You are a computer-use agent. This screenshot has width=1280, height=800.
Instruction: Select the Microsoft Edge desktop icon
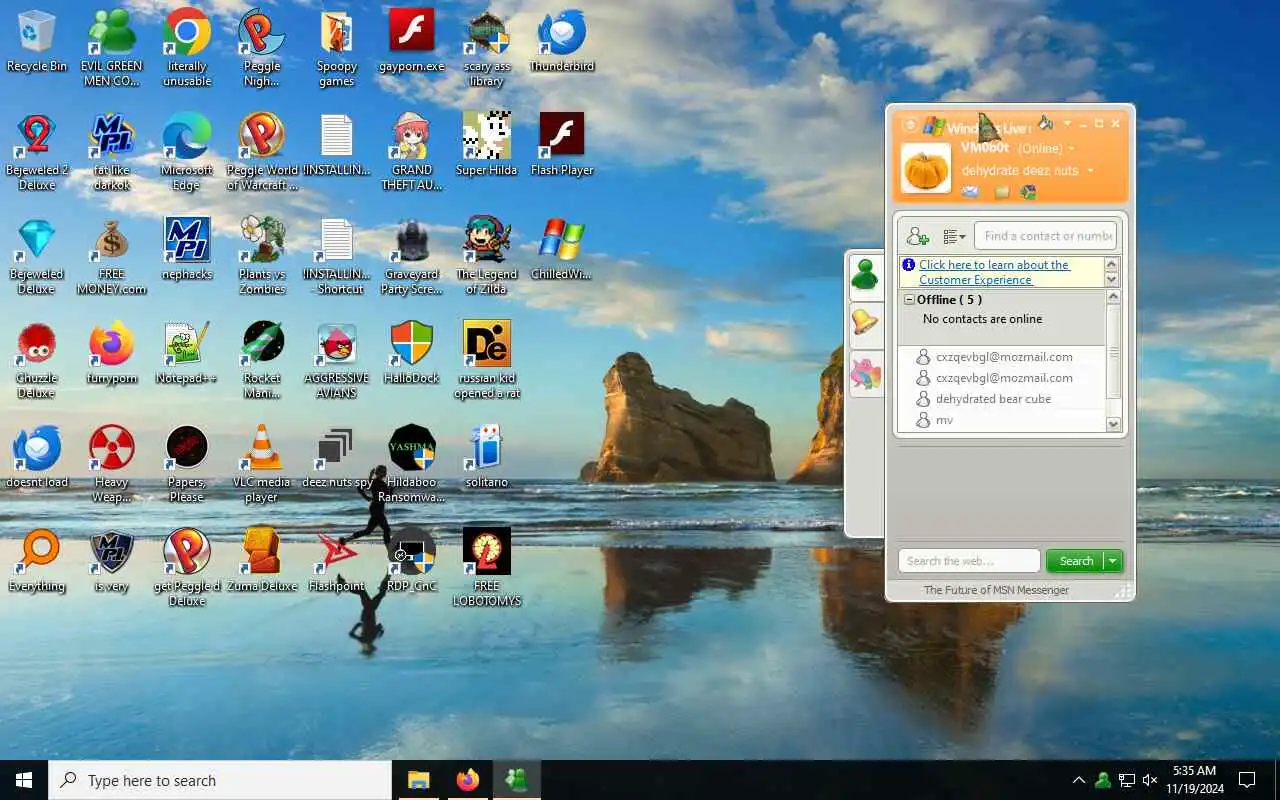coord(187,152)
